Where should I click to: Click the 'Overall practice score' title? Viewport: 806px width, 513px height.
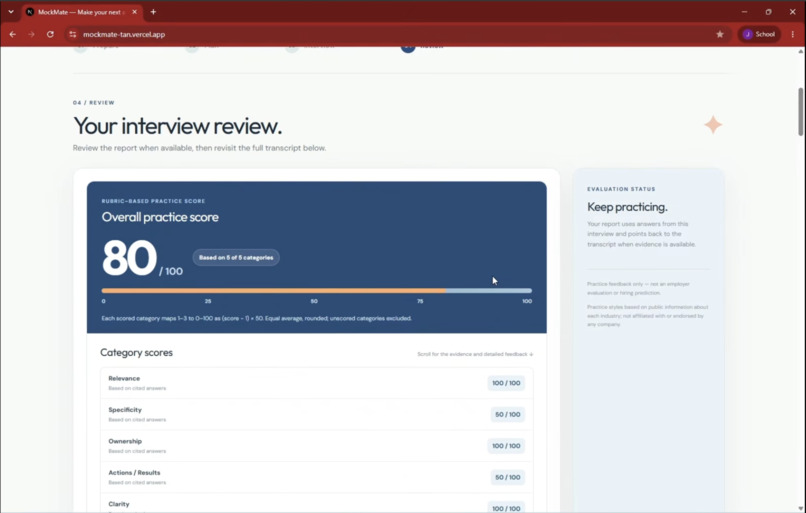[160, 217]
